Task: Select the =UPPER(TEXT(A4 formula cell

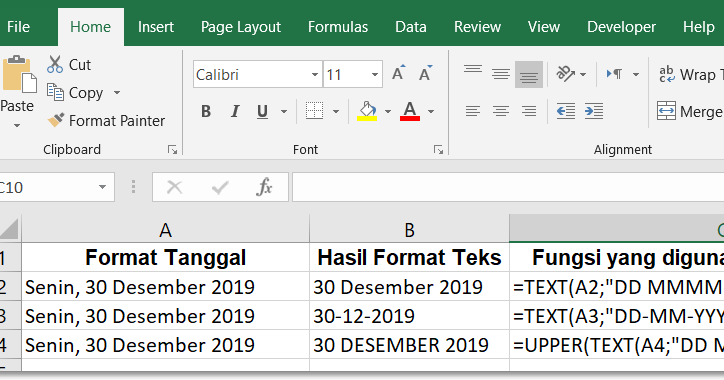Action: pos(617,345)
